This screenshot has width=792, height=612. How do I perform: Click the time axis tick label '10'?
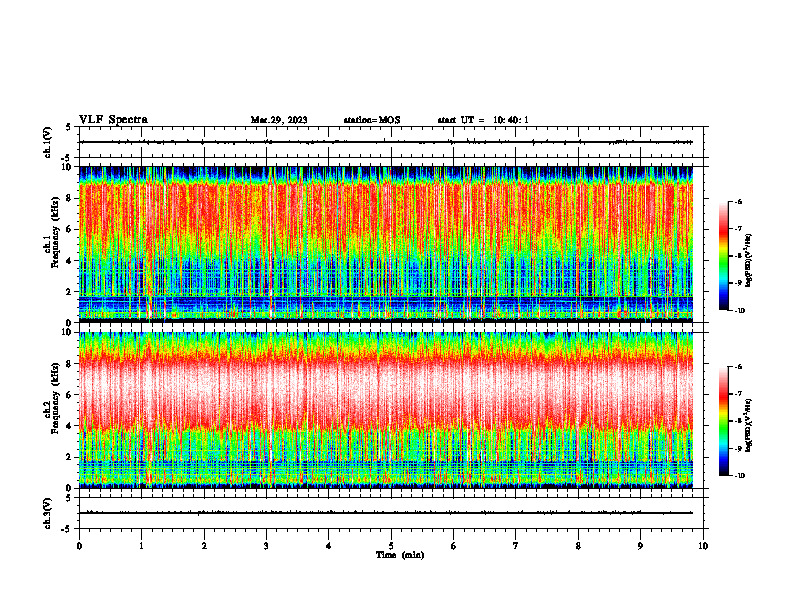click(703, 546)
